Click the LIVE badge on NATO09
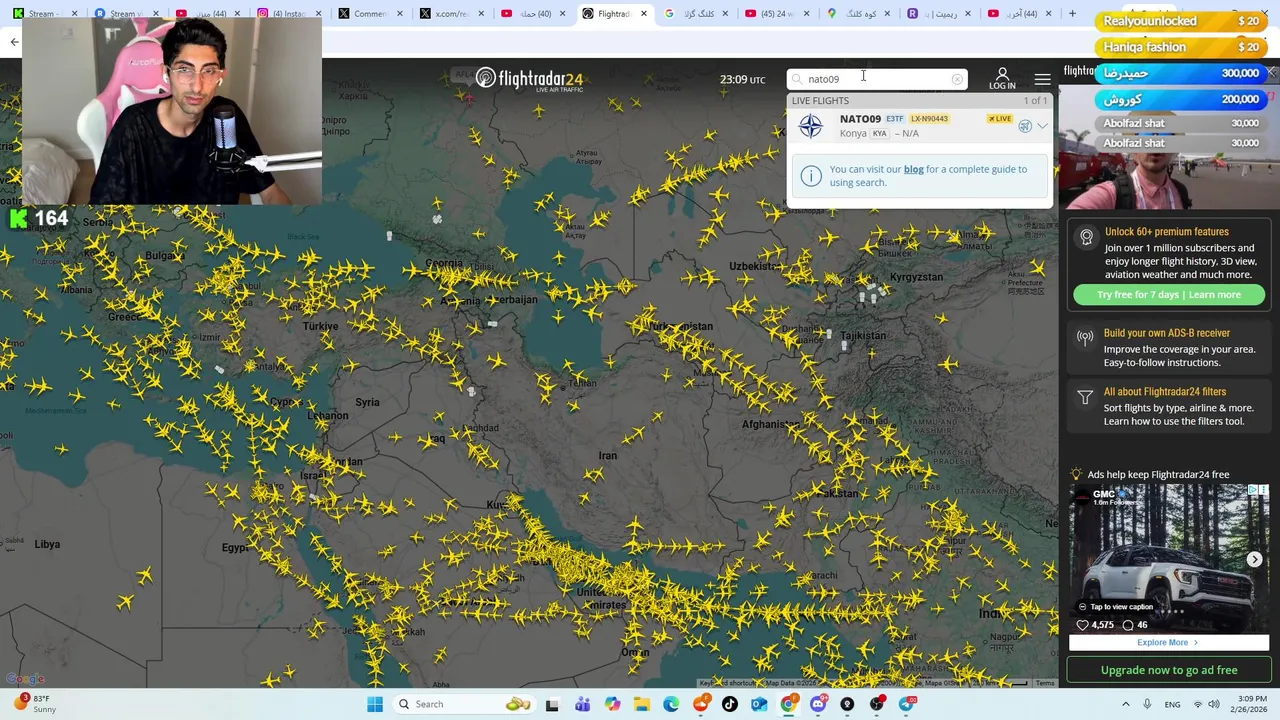This screenshot has width=1280, height=720. 1000,119
